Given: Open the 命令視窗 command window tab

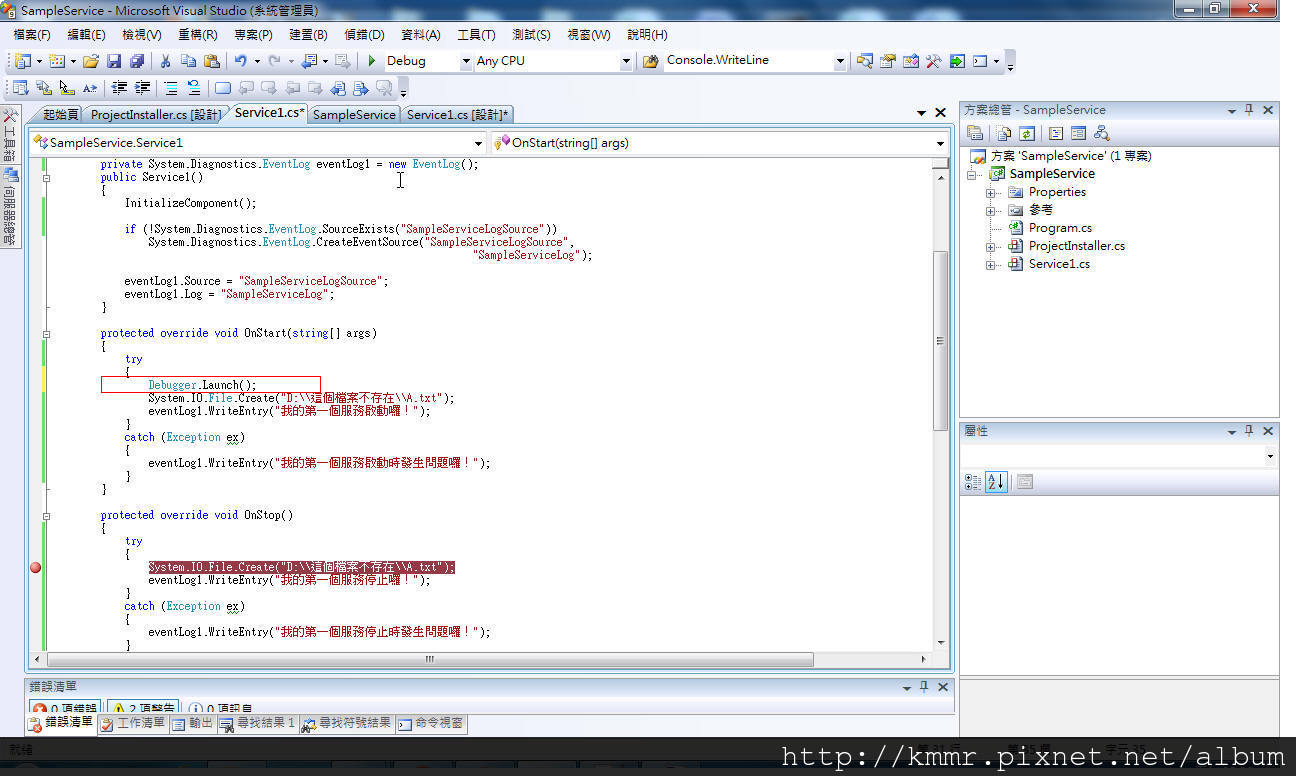Looking at the screenshot, I should pyautogui.click(x=431, y=723).
